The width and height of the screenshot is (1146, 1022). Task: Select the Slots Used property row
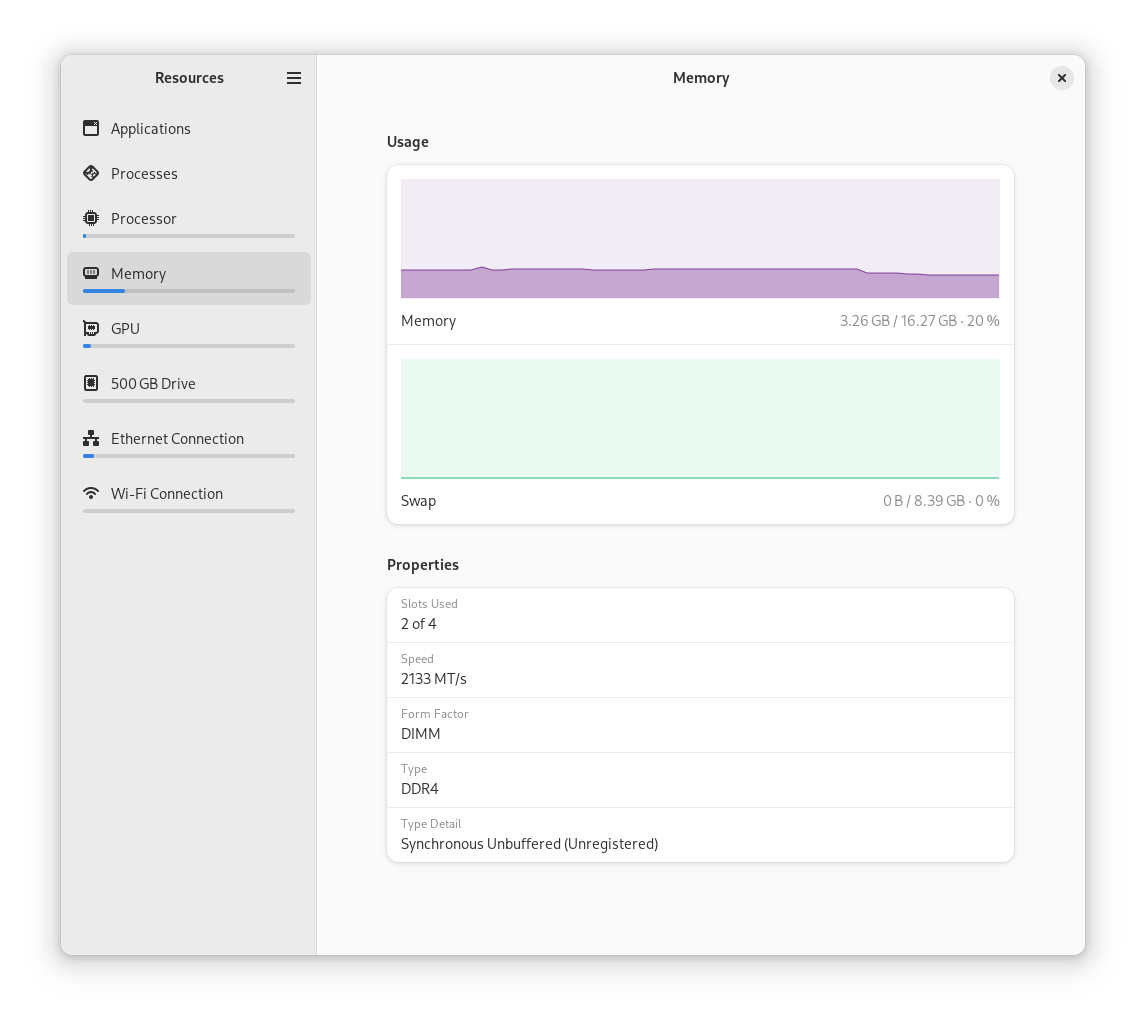[x=700, y=615]
